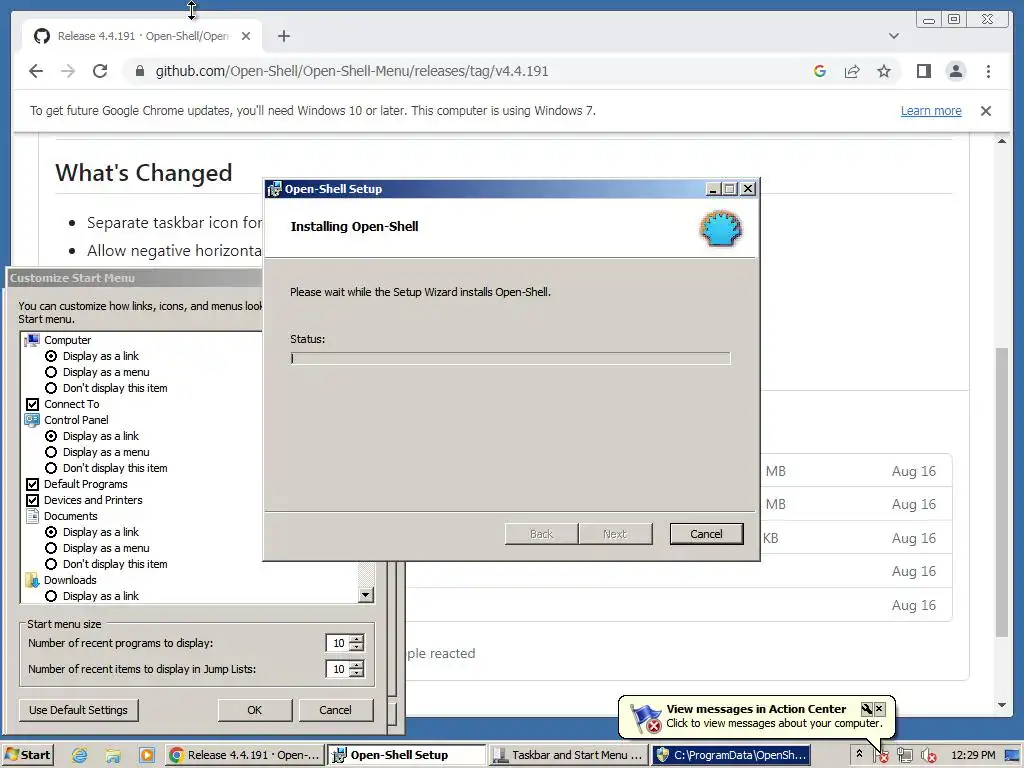Click the site lock icon
The width and height of the screenshot is (1024, 768).
coord(139,71)
